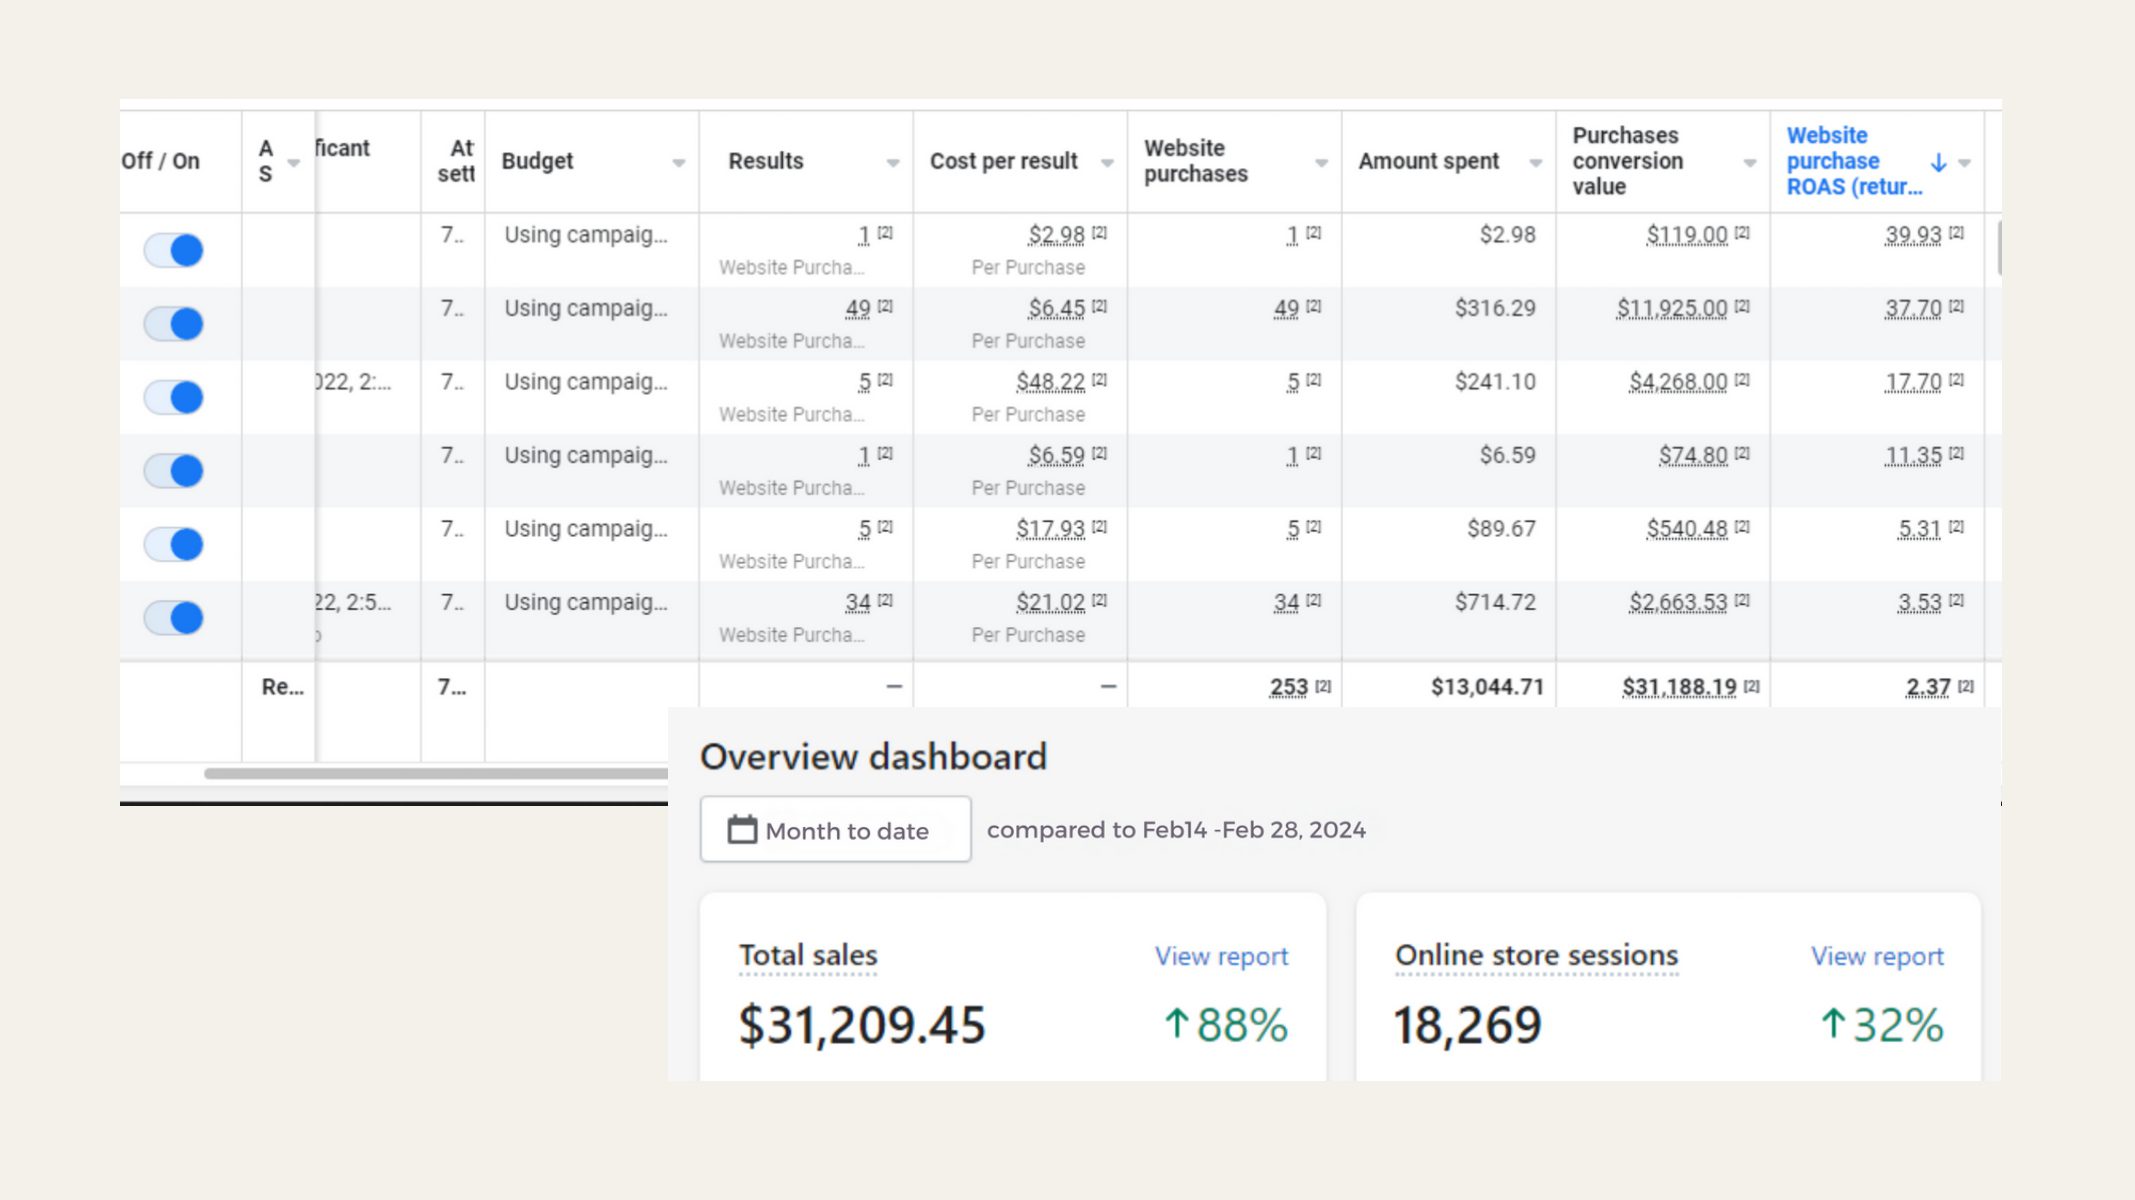
Task: Turn off the first campaign row toggle
Action: [x=173, y=250]
